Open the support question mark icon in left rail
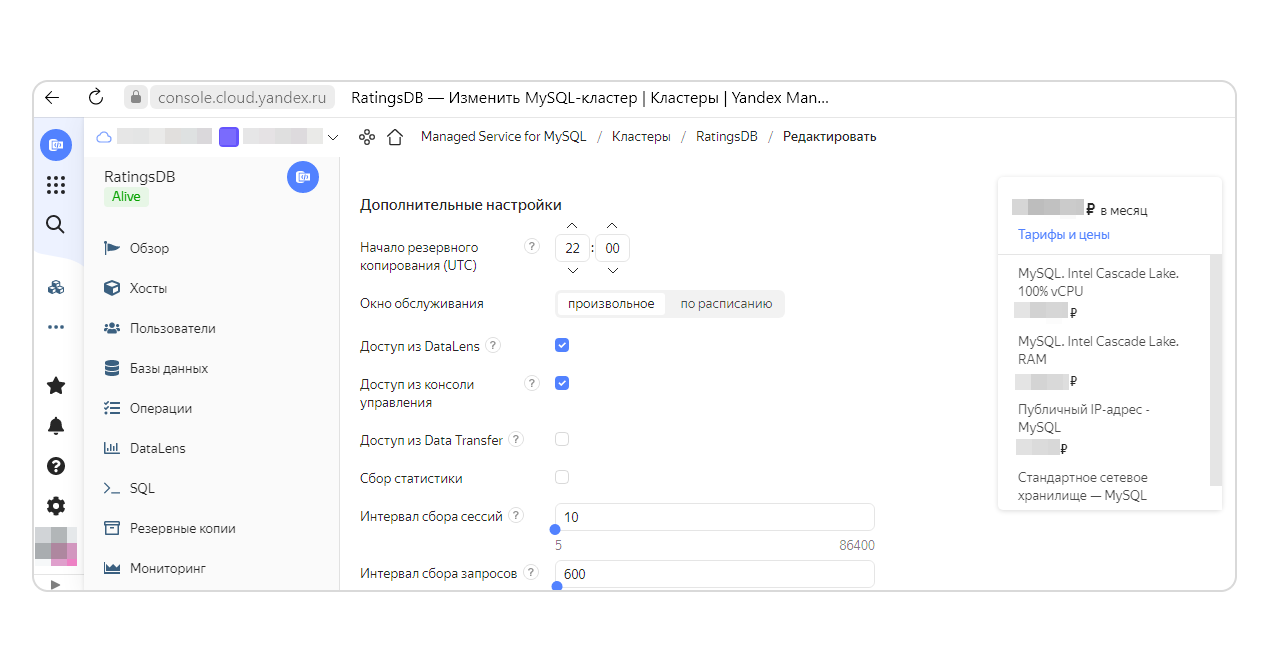The height and width of the screenshot is (672, 1269). (x=56, y=466)
